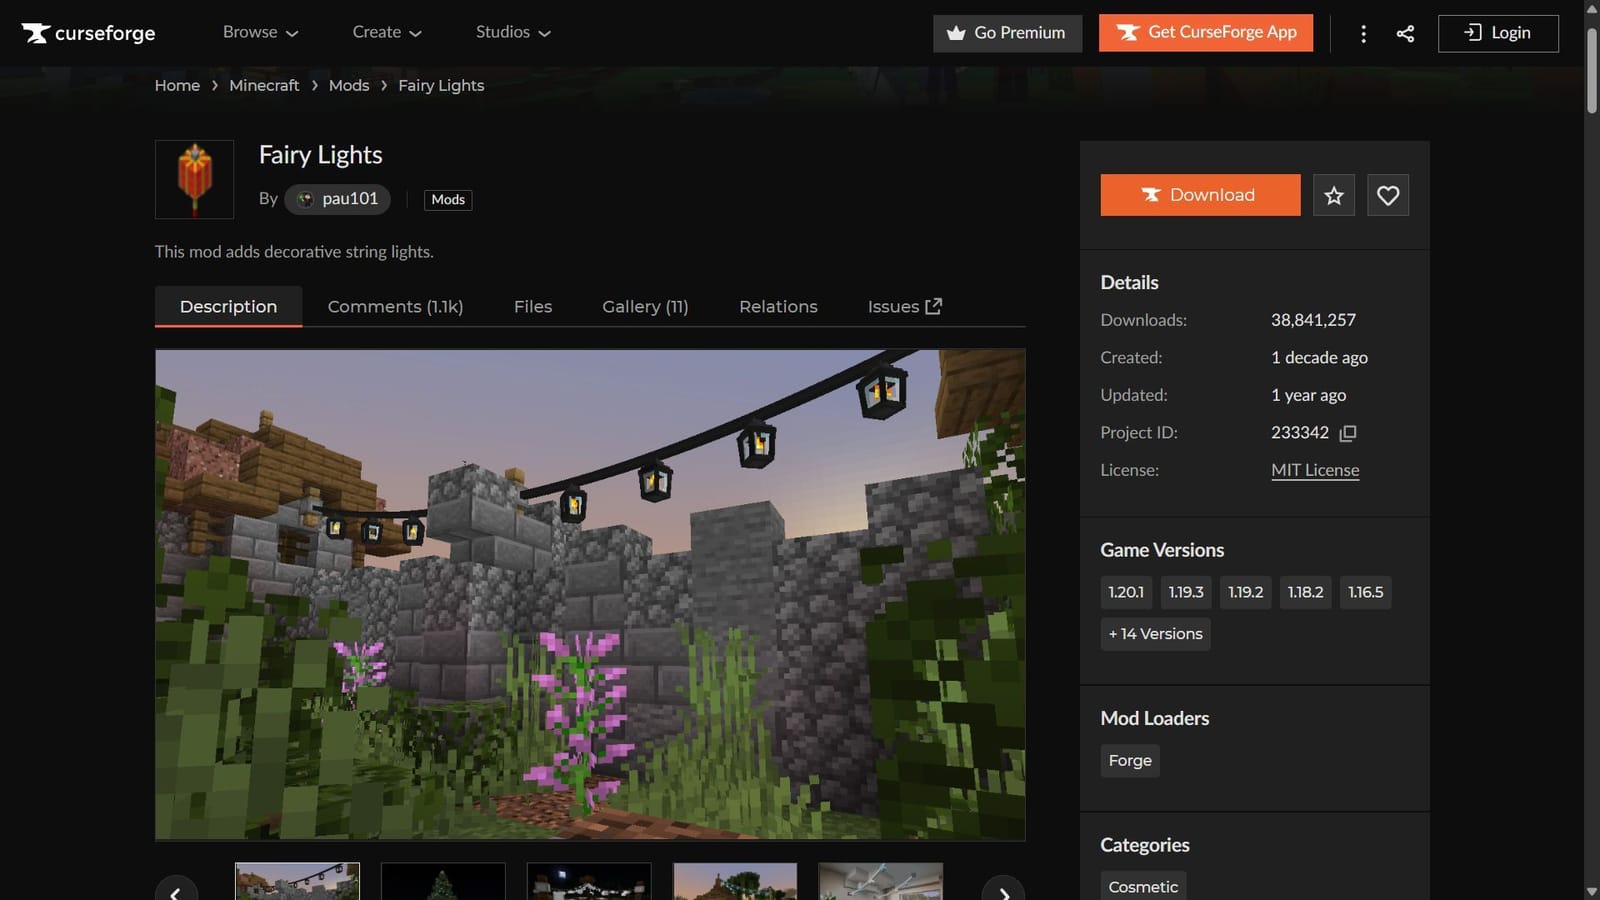Click the Download button
This screenshot has height=900, width=1600.
point(1199,195)
